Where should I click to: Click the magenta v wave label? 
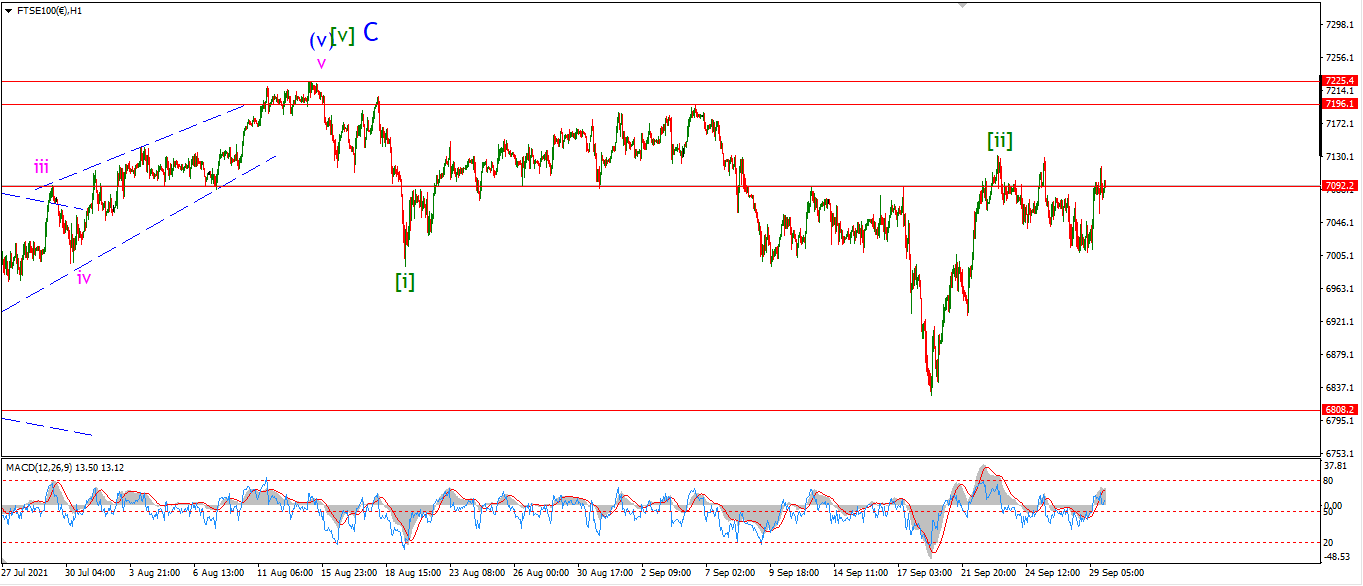click(321, 63)
